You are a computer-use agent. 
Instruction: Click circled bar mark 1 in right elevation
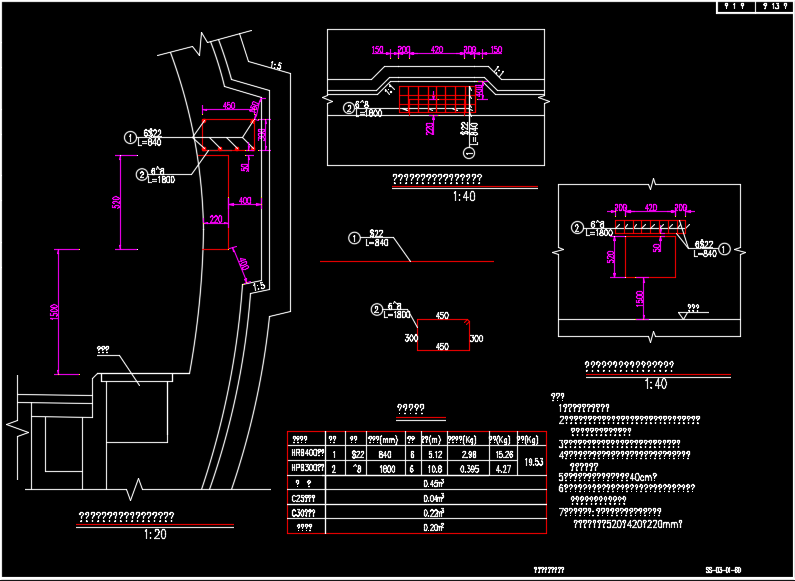(725, 249)
